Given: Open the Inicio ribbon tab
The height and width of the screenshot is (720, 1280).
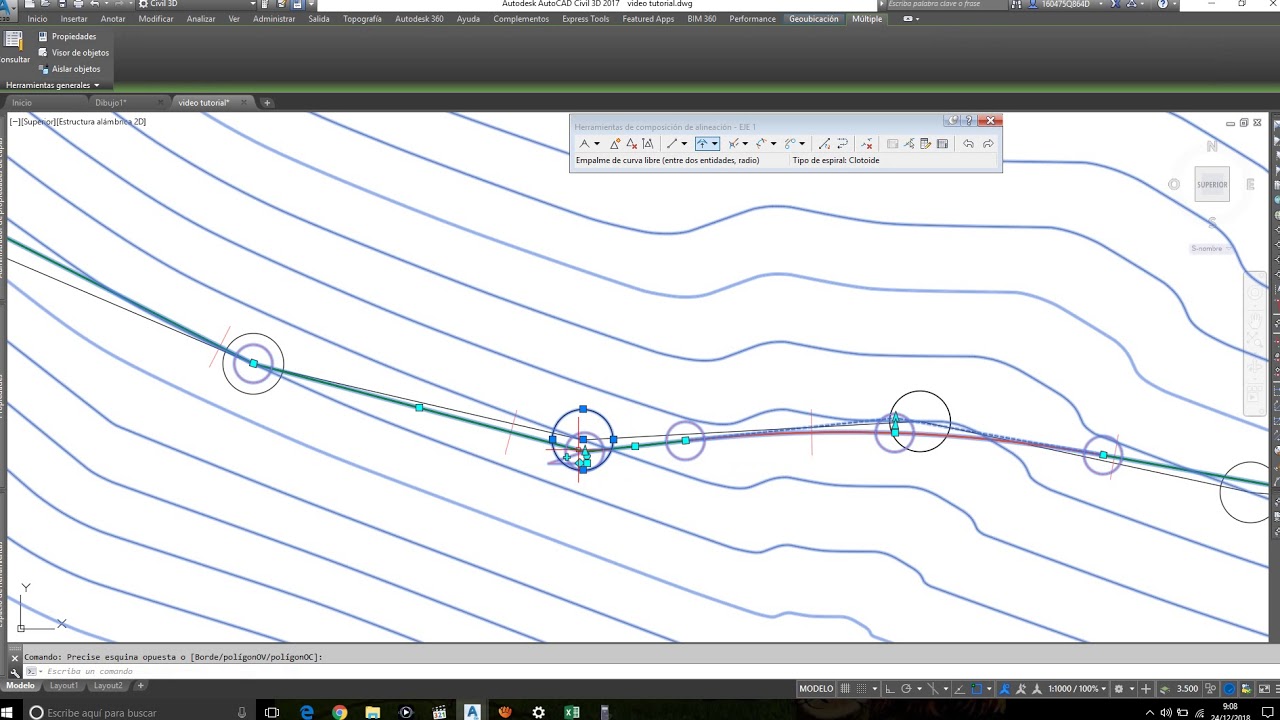Looking at the screenshot, I should click(37, 19).
